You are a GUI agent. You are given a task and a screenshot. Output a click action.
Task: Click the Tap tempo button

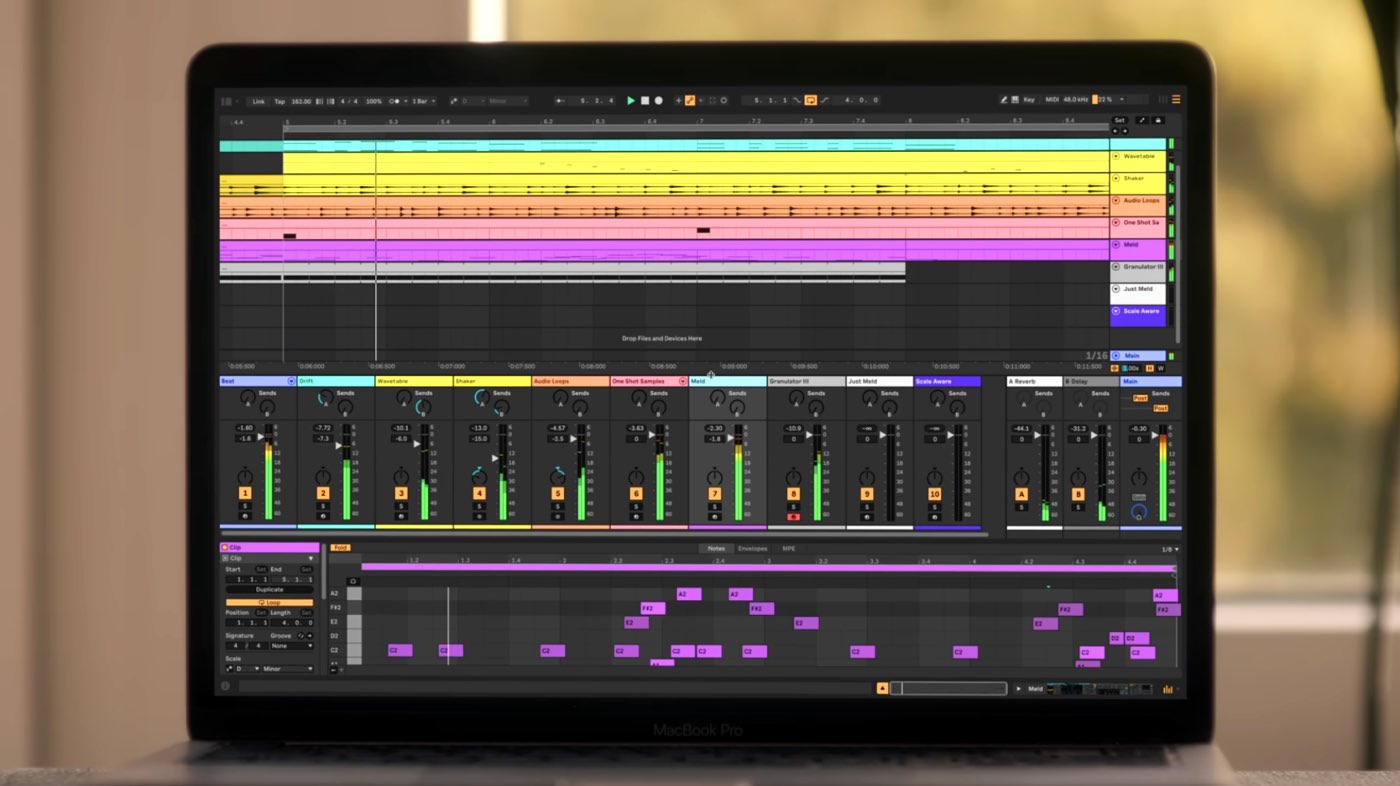click(280, 101)
